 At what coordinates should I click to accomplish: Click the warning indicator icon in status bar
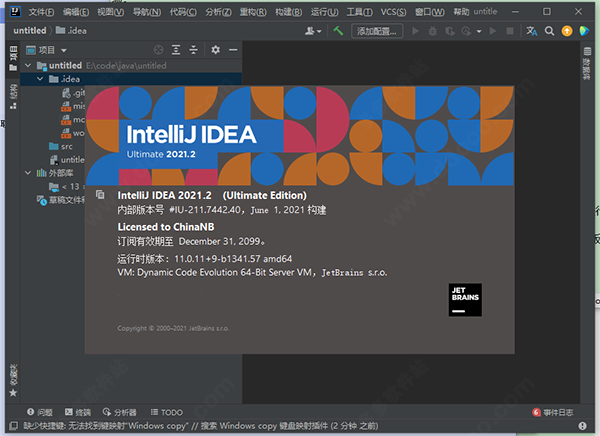582,426
